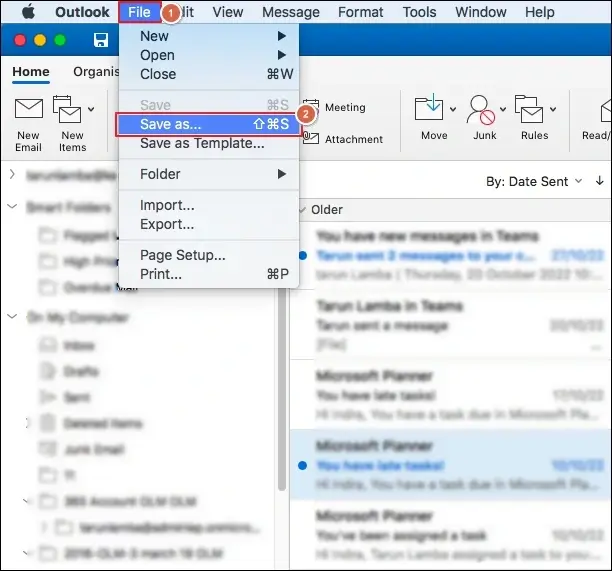This screenshot has width=612, height=571.
Task: Open the Apple menu
Action: [28, 12]
